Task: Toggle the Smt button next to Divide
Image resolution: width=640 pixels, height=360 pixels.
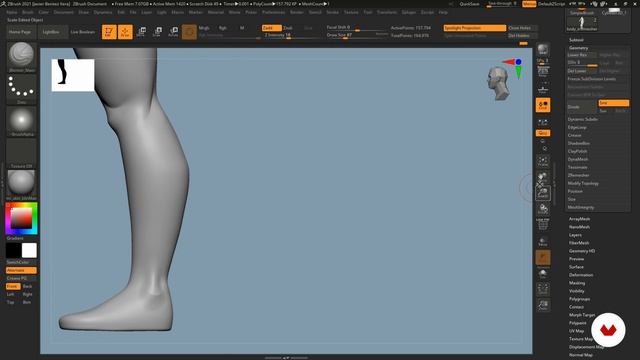Action: [x=614, y=103]
